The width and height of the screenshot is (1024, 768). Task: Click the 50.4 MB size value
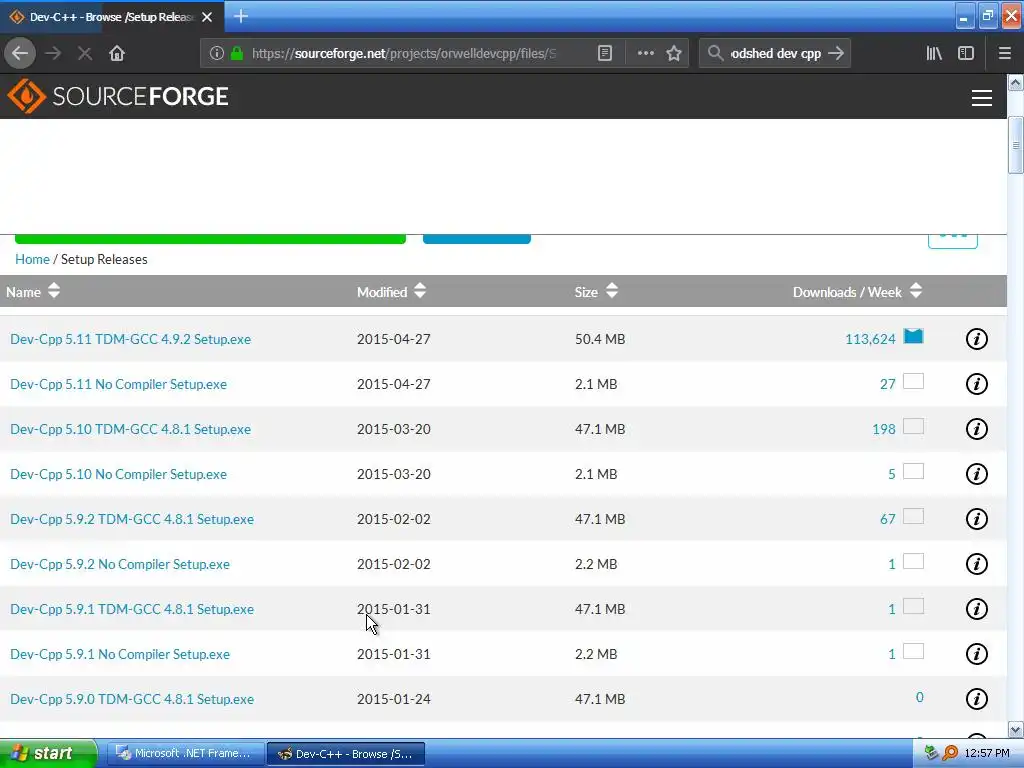pos(600,339)
